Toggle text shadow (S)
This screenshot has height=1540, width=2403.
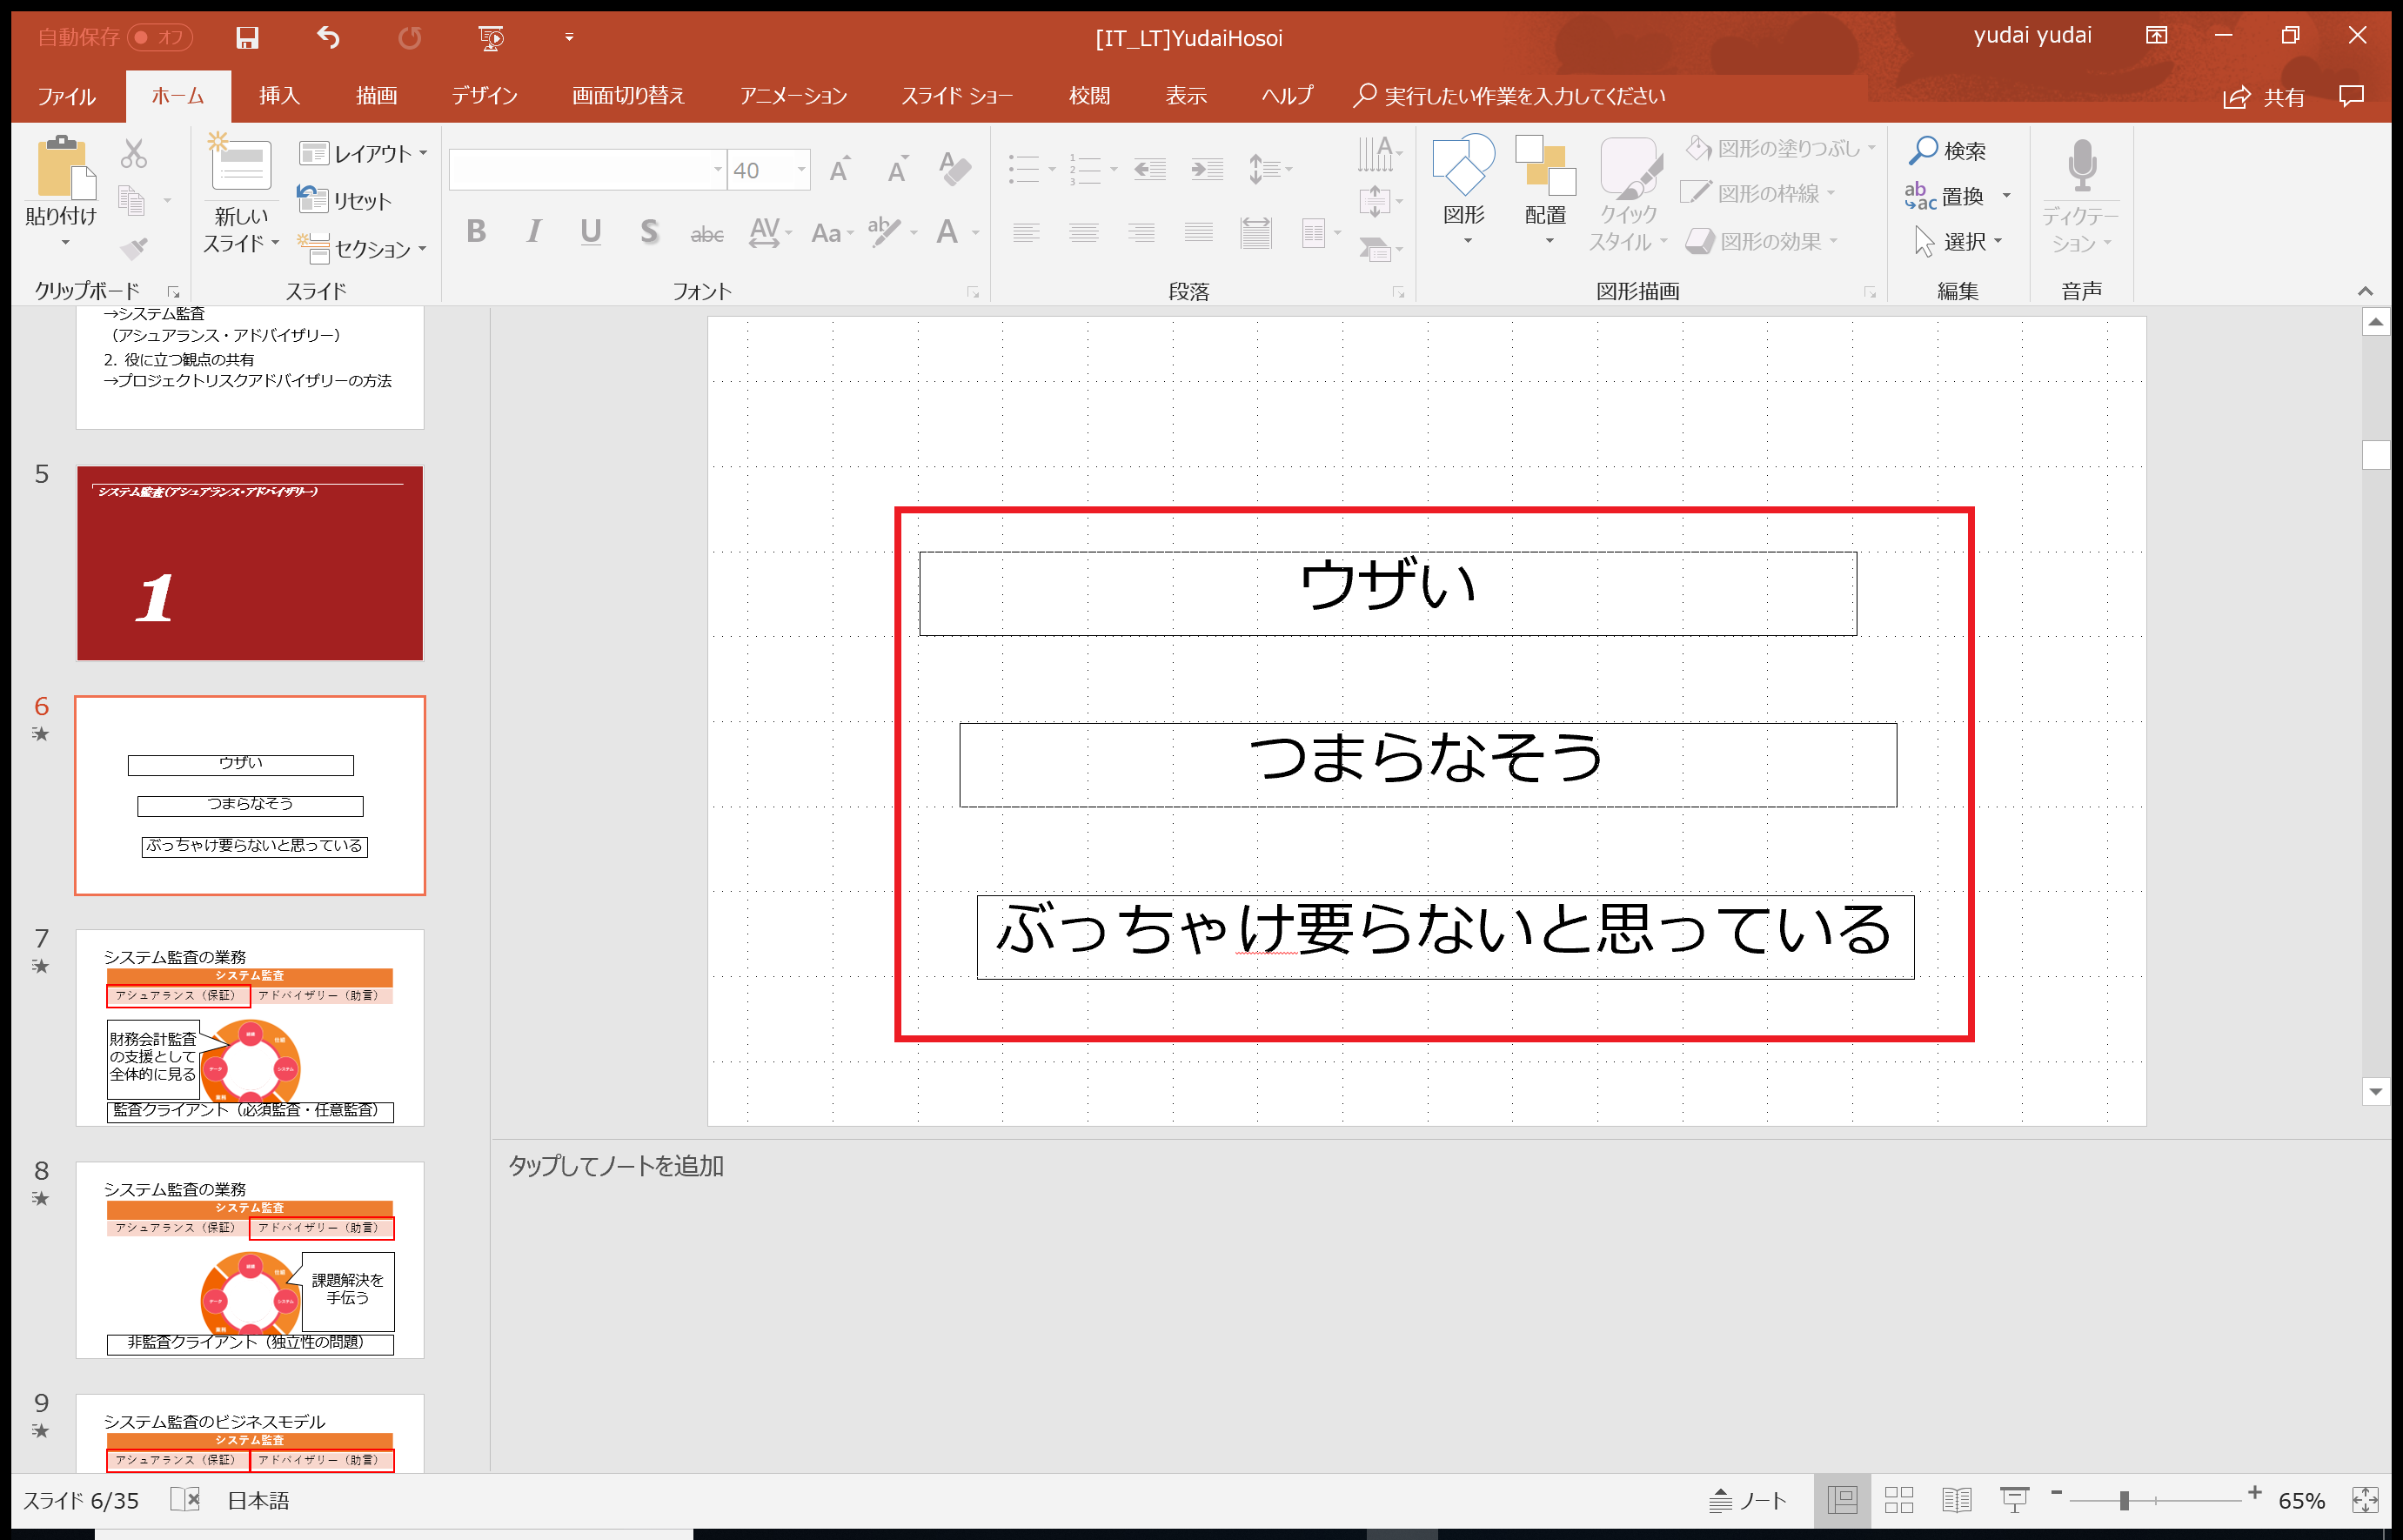649,232
